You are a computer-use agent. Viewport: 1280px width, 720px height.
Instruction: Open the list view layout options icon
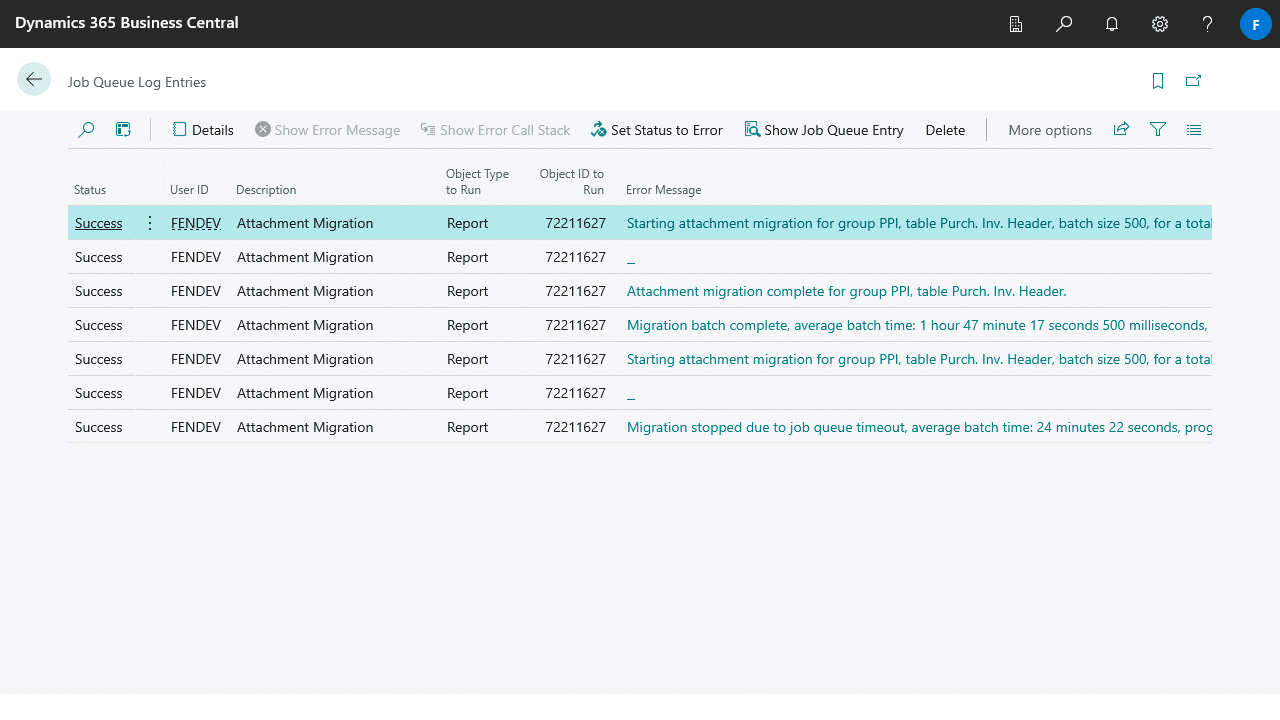coord(1194,130)
